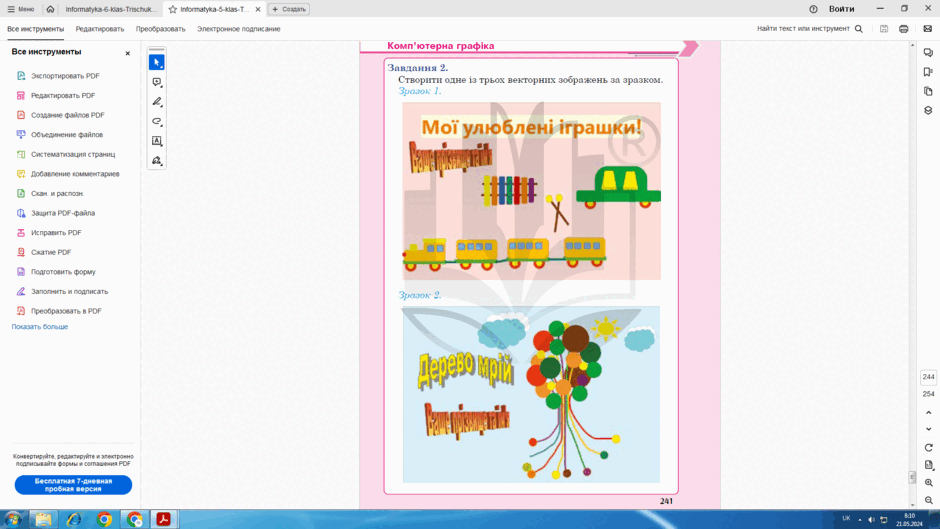Click the page number 244 field
940x529 pixels.
pyautogui.click(x=929, y=377)
